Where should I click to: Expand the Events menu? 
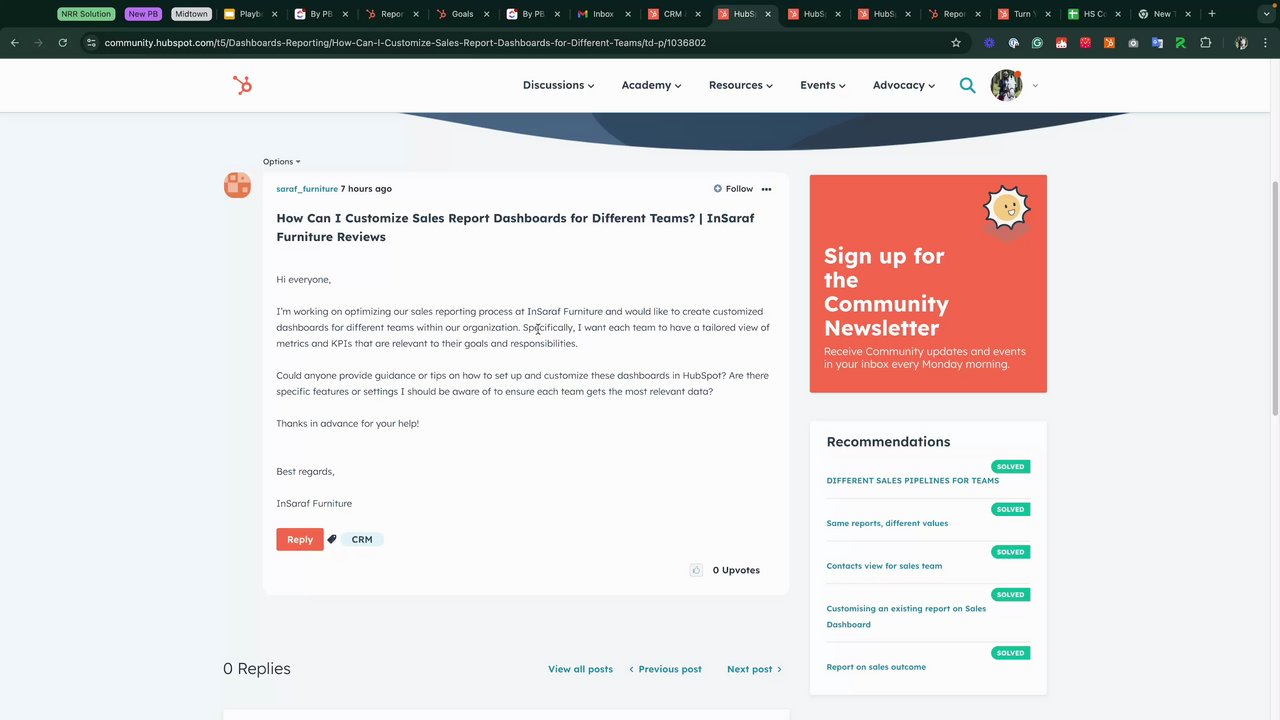(x=822, y=85)
